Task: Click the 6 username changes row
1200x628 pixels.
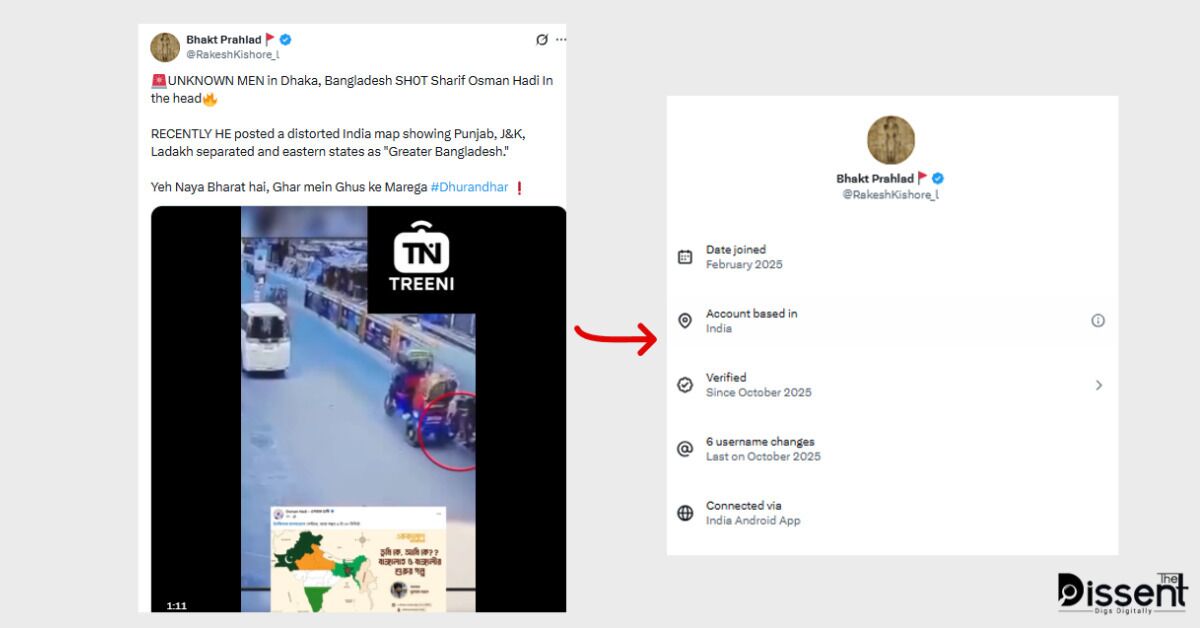Action: 892,449
